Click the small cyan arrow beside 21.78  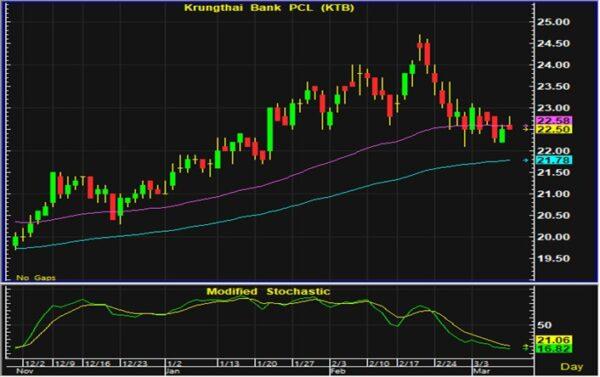coord(526,160)
